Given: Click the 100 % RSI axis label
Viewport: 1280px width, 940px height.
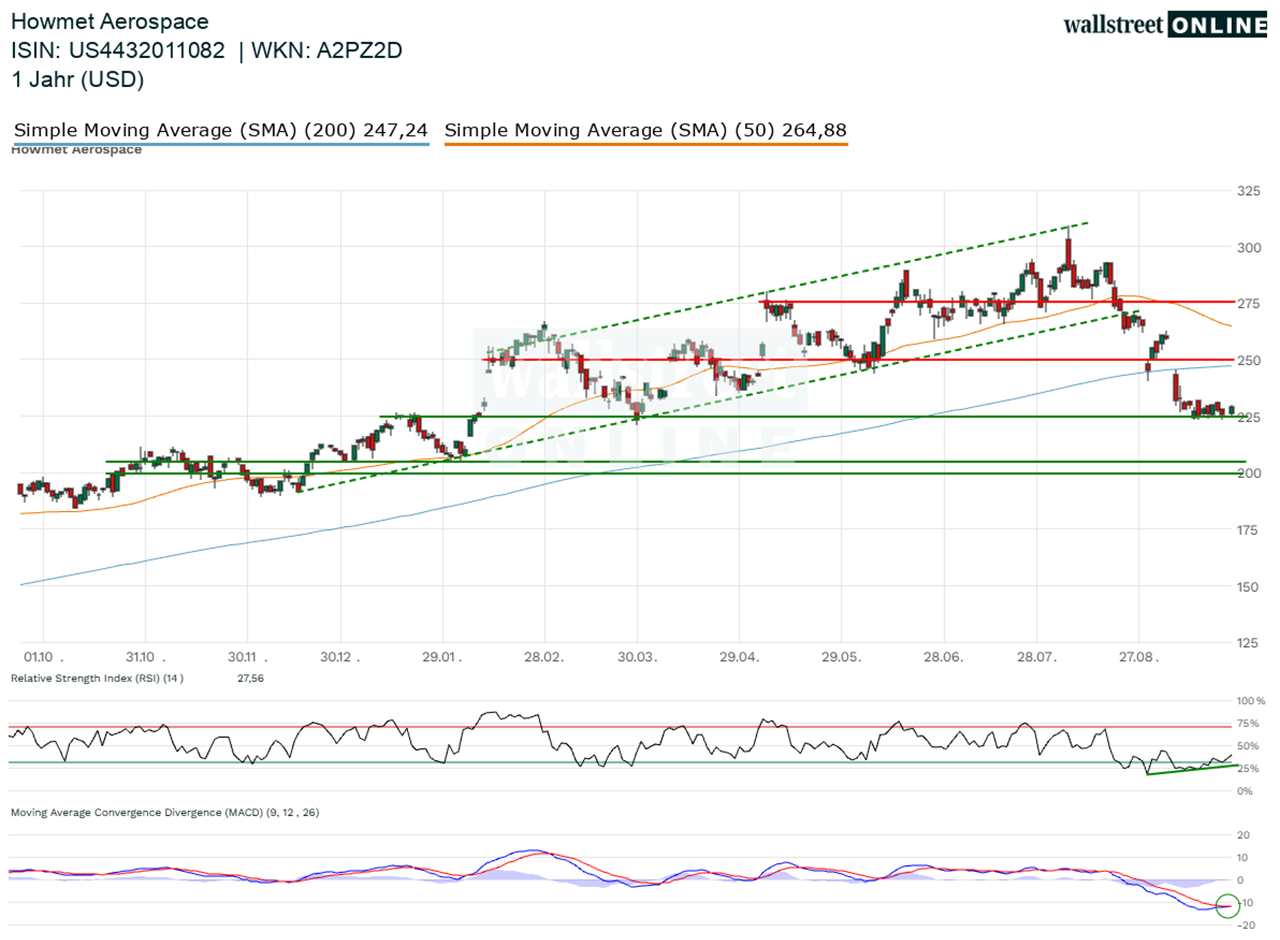Looking at the screenshot, I should point(1251,701).
